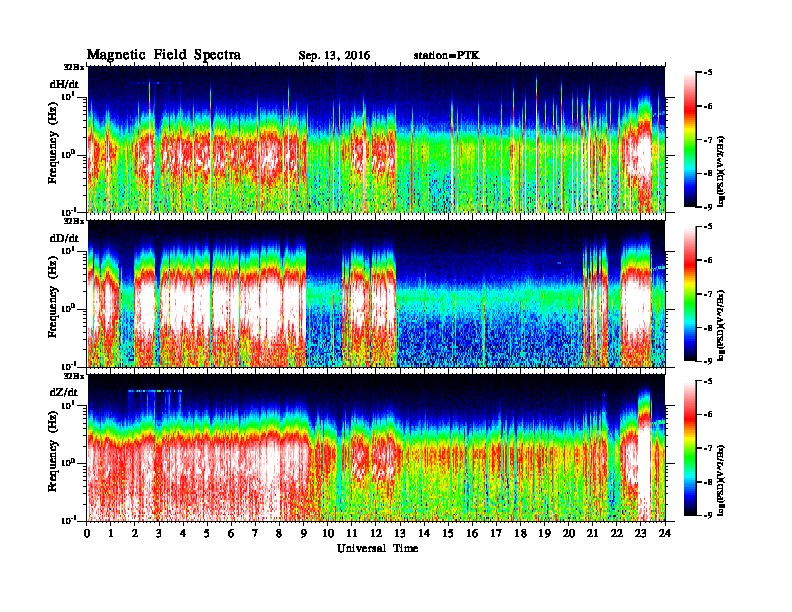Click hour 8 on the Universal Time axis
Image resolution: width=792 pixels, height=612 pixels.
click(x=279, y=534)
